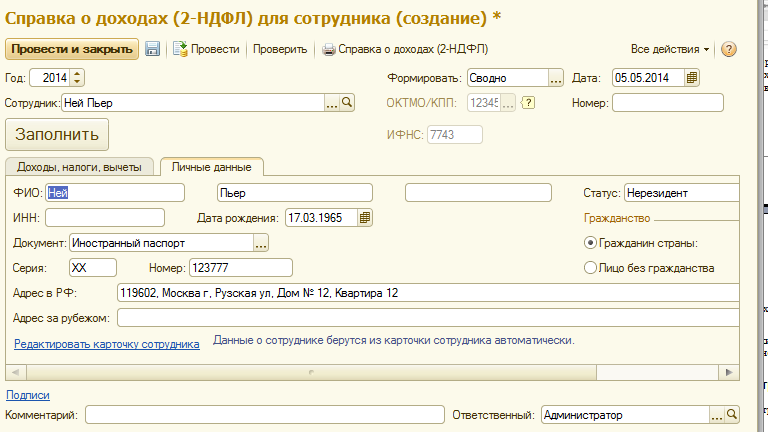The height and width of the screenshot is (432, 768).
Task: Click Редактировать карточку сотрудника link
Action: tap(107, 343)
